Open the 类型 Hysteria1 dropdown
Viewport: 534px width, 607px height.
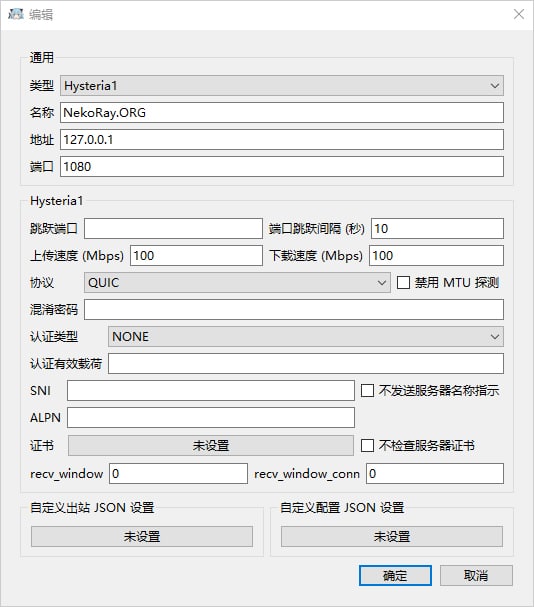pyautogui.click(x=282, y=86)
